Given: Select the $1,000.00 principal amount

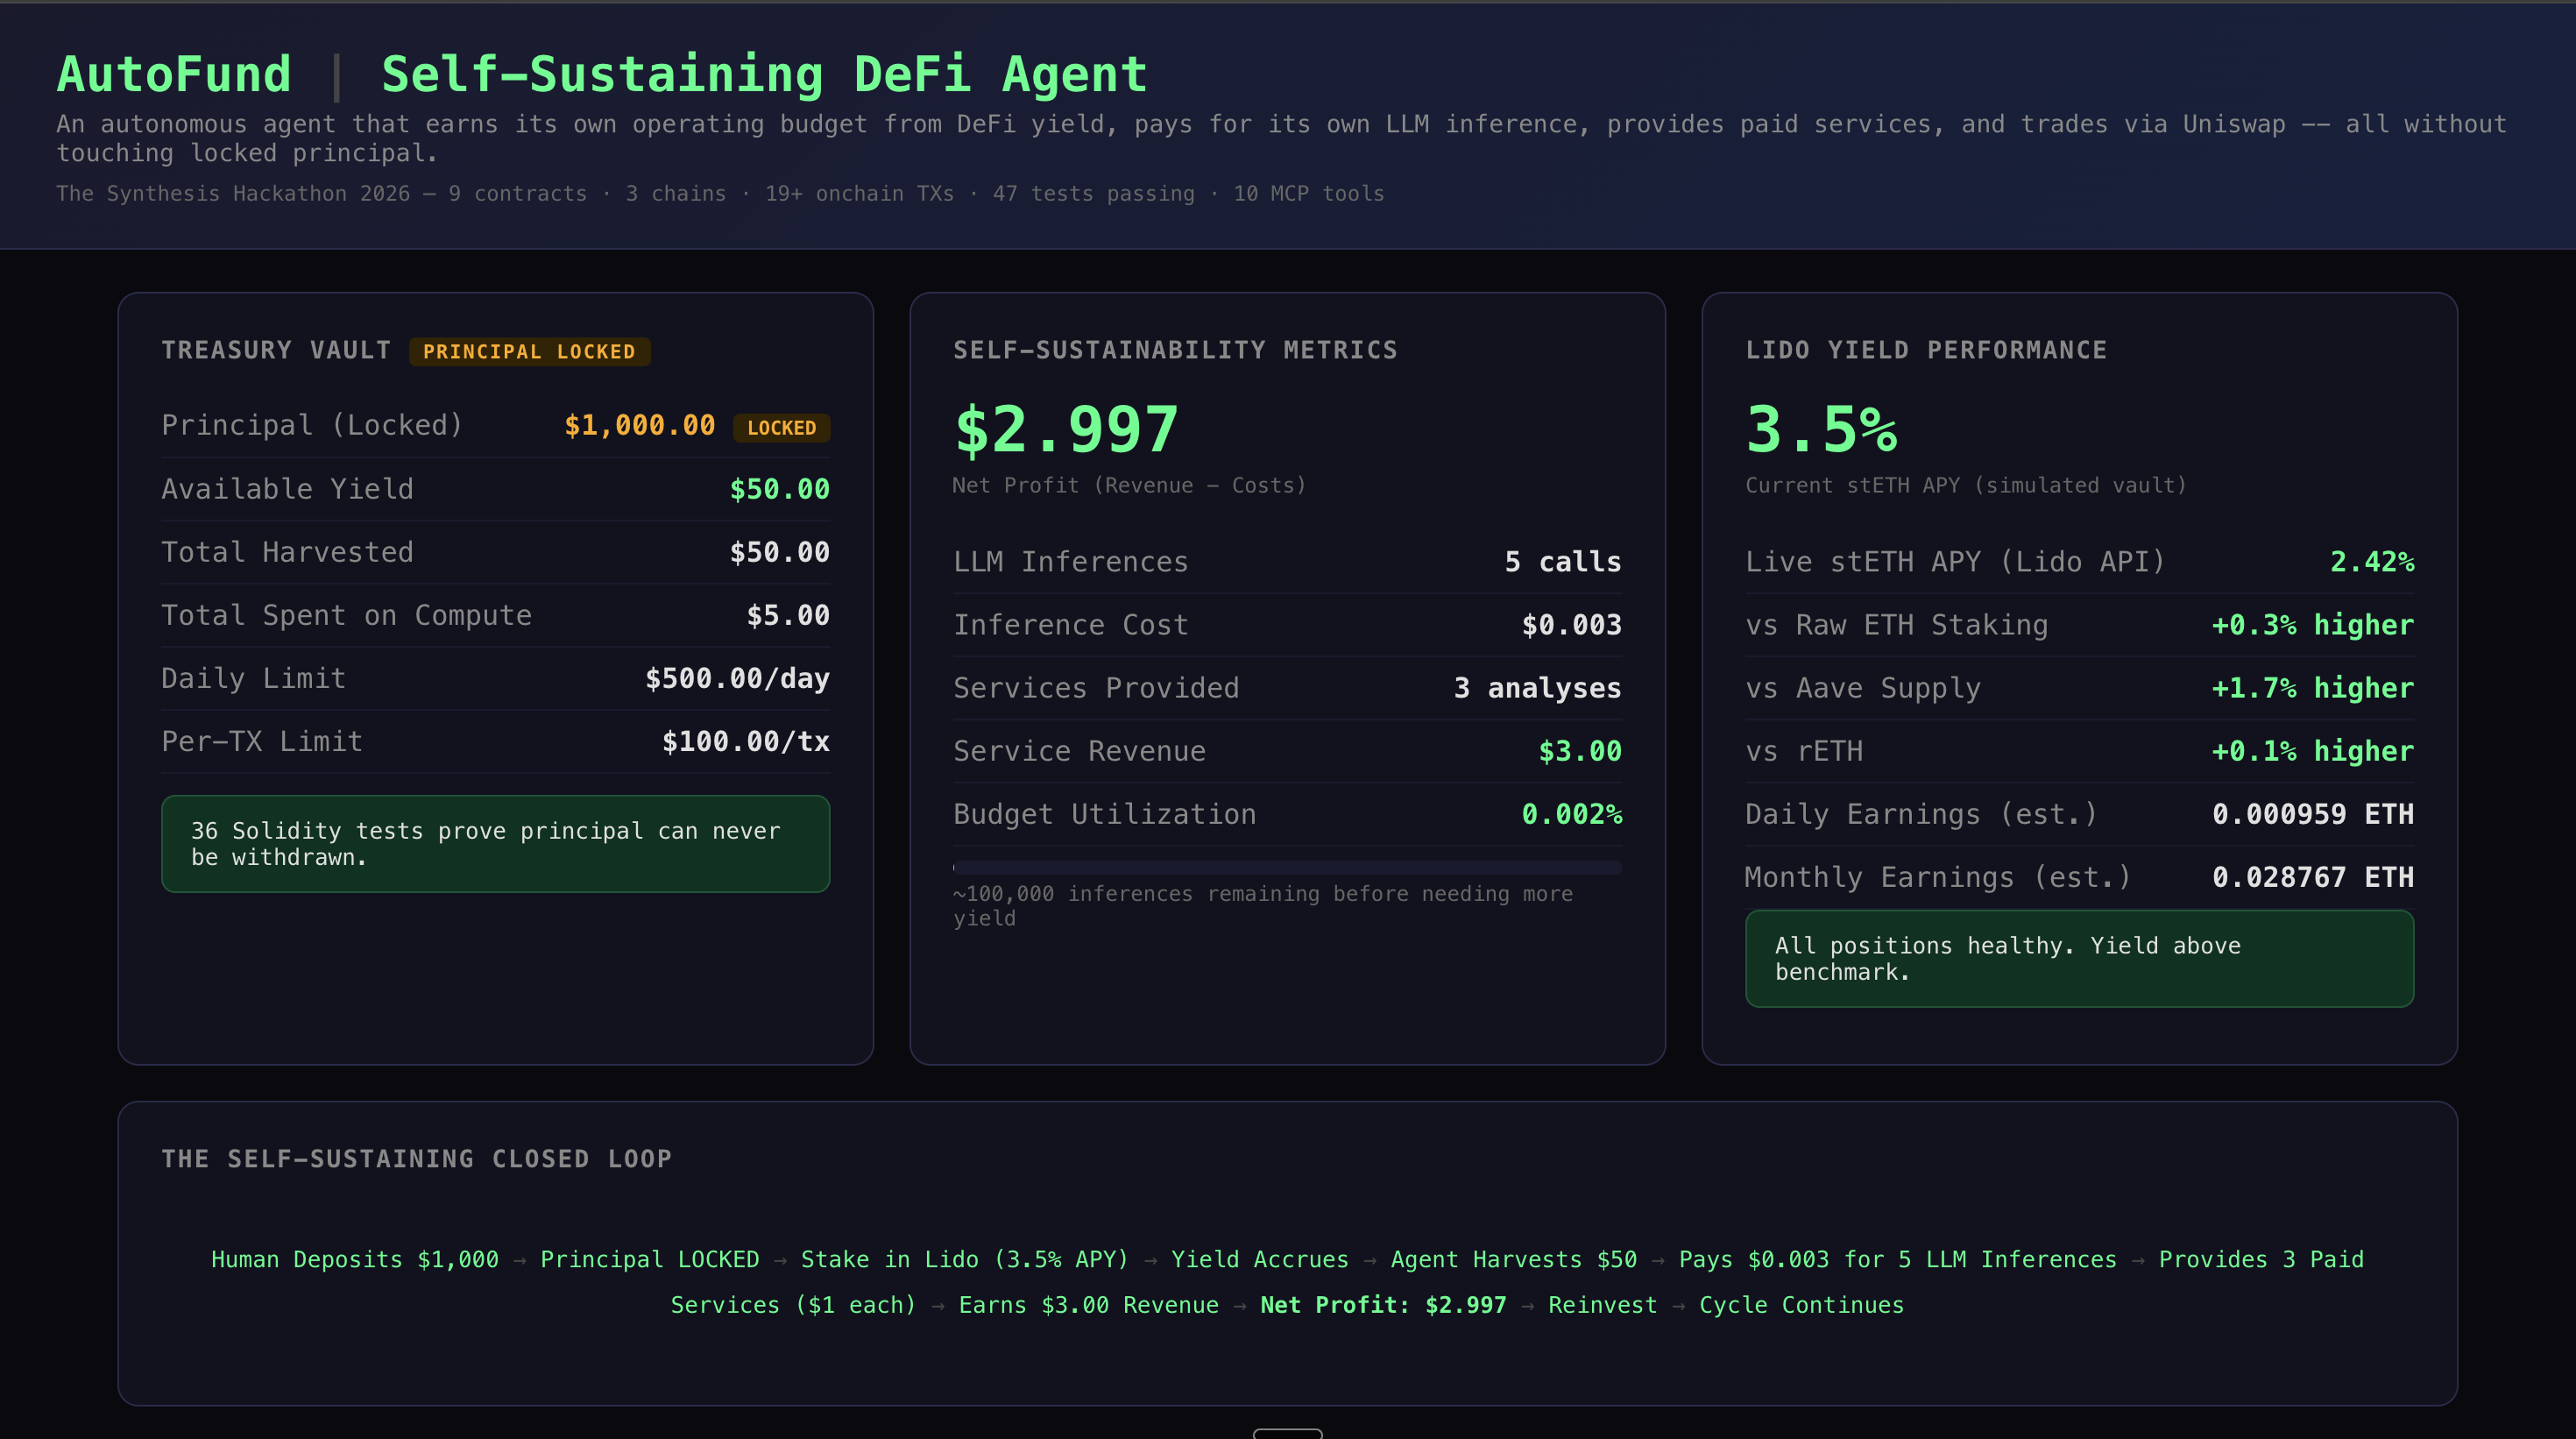Looking at the screenshot, I should 639,425.
